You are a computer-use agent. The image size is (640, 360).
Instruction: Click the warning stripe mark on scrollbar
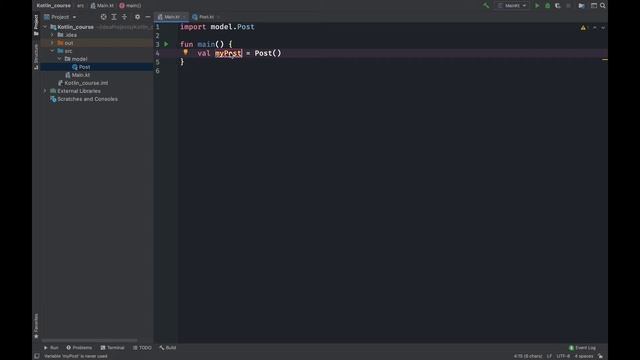pyautogui.click(x=605, y=60)
